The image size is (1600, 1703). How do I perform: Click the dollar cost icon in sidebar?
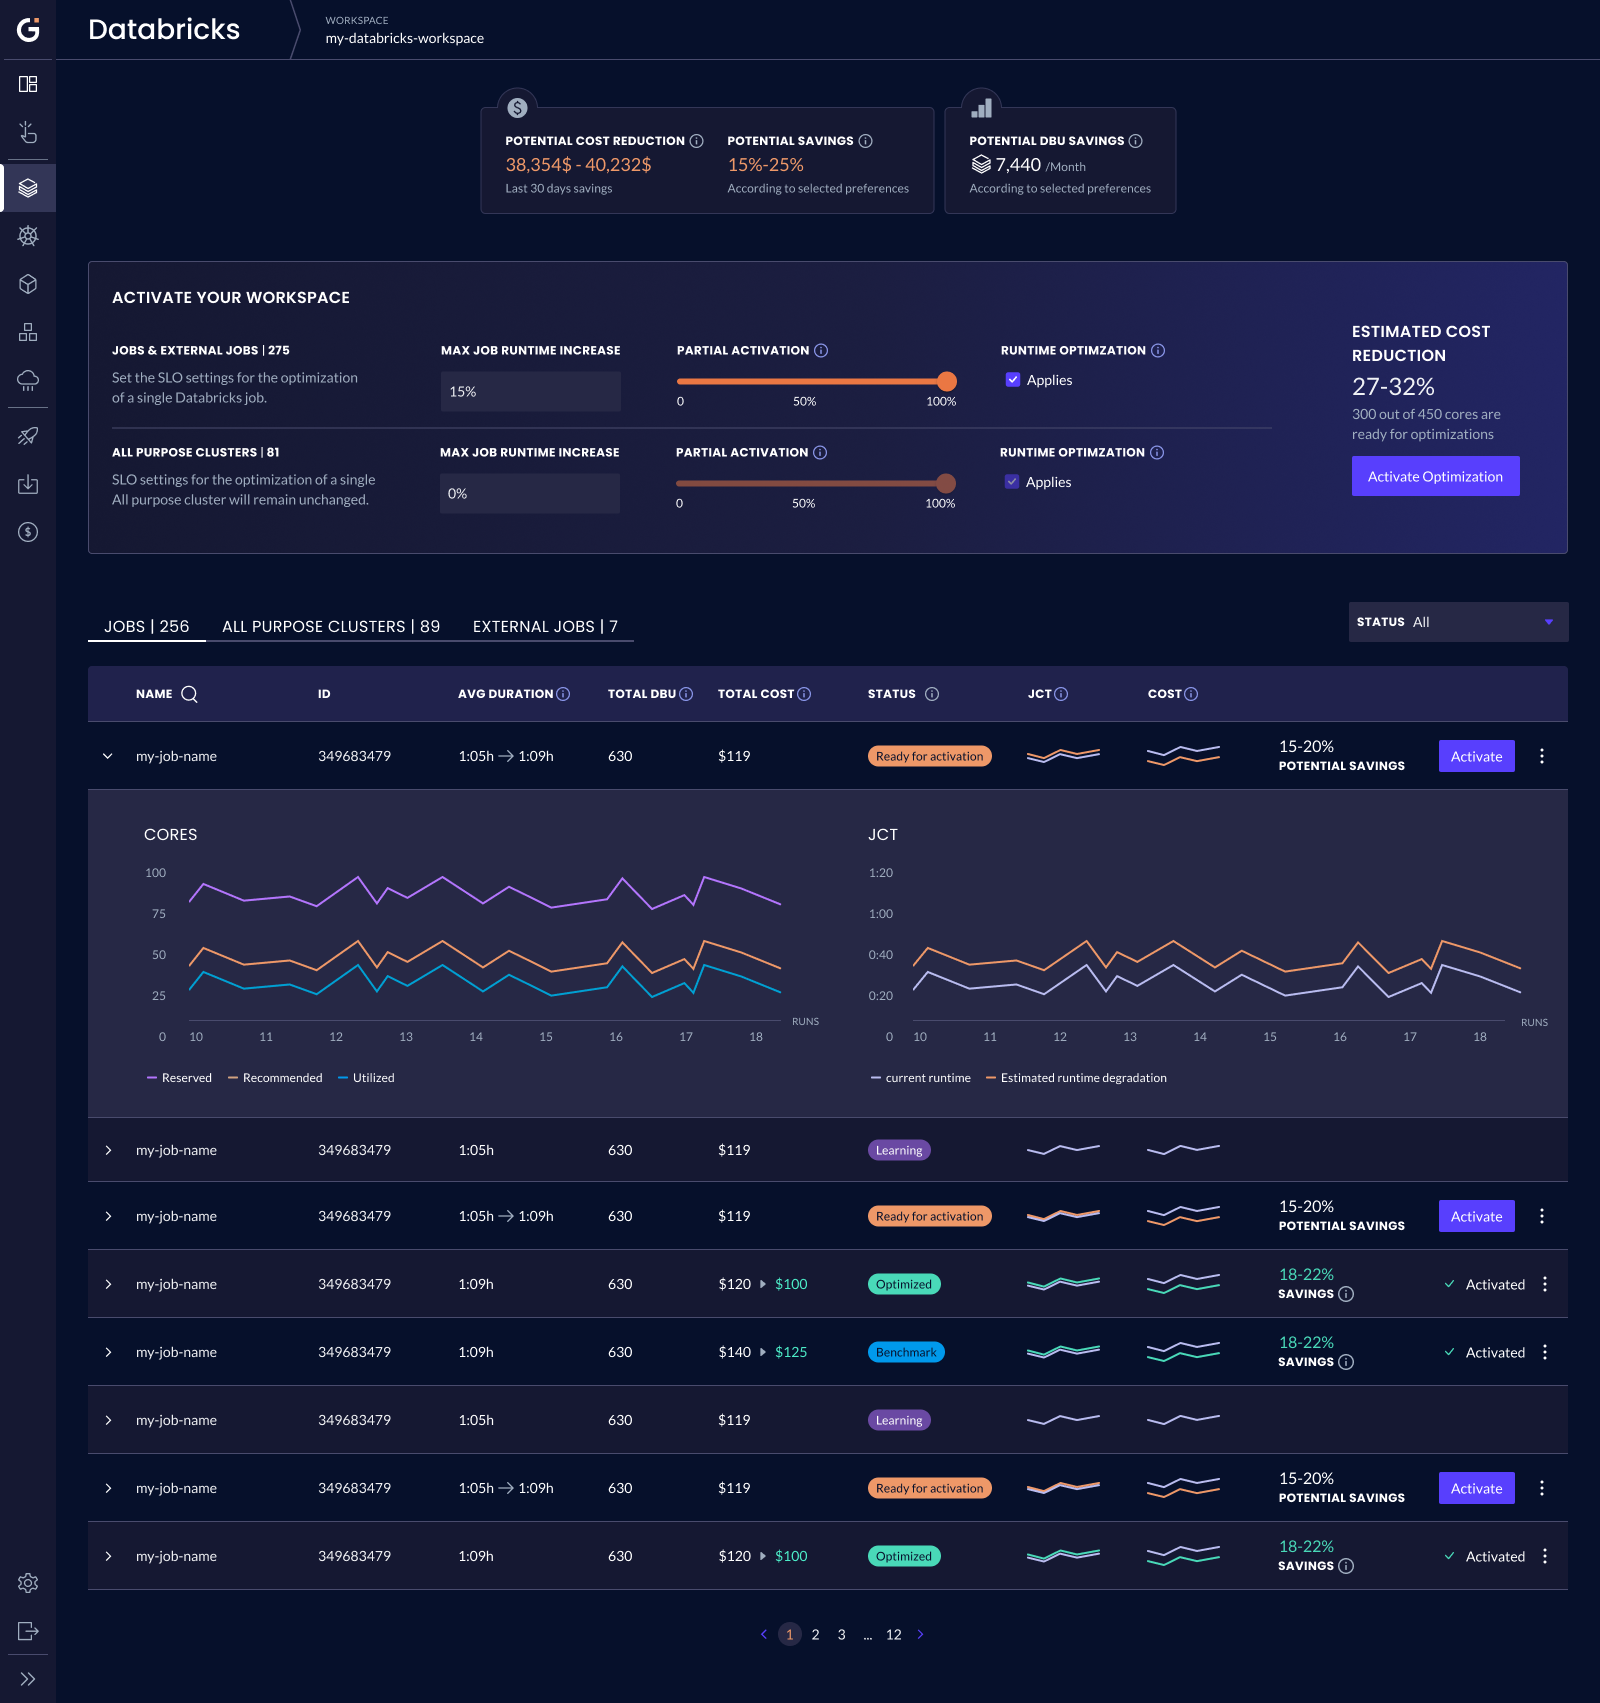(28, 532)
